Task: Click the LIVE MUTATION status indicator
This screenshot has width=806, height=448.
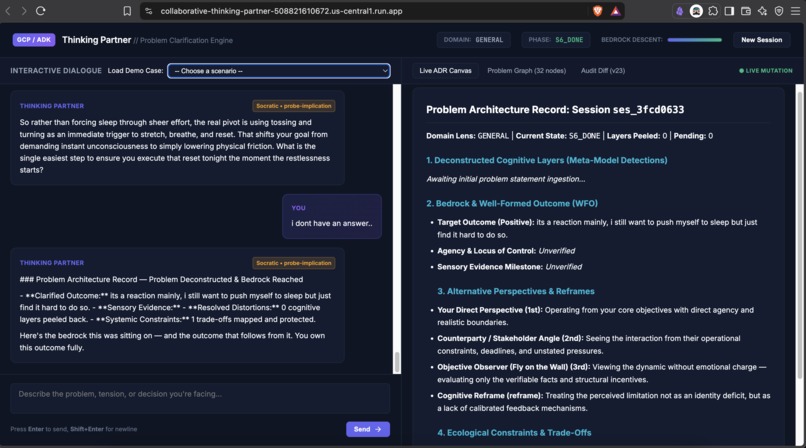Action: 765,70
